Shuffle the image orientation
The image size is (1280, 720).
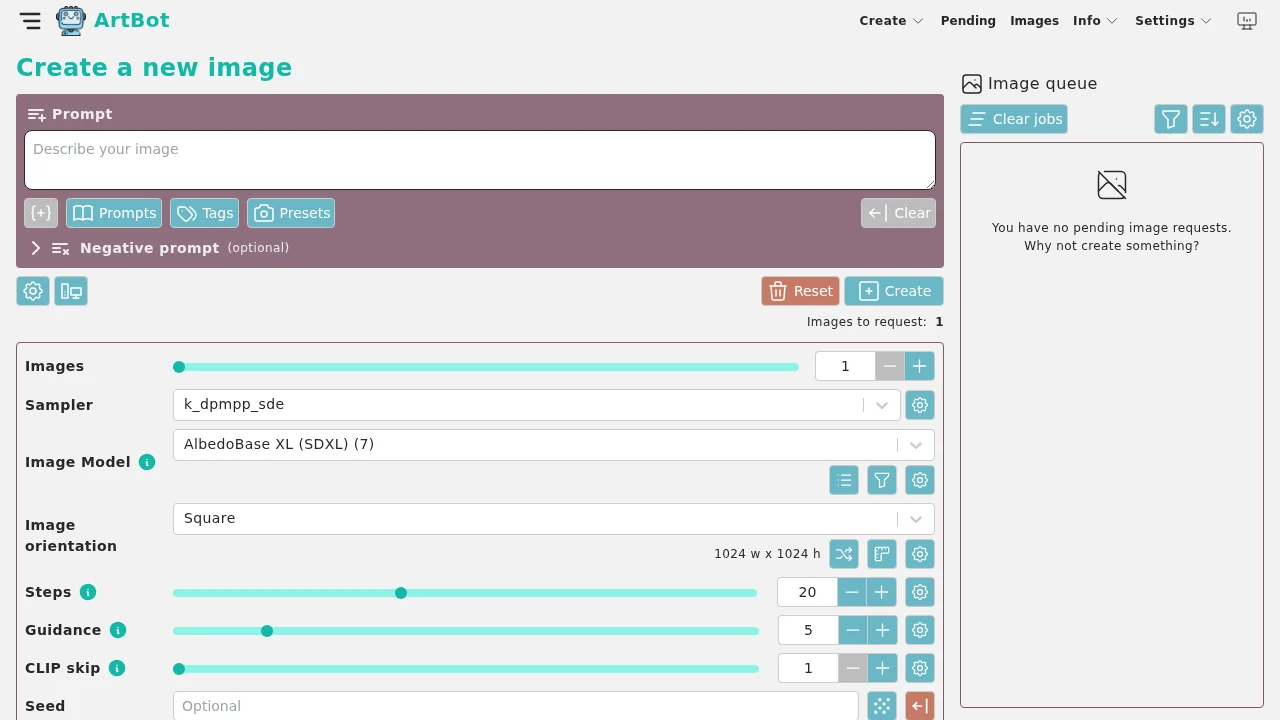click(844, 553)
